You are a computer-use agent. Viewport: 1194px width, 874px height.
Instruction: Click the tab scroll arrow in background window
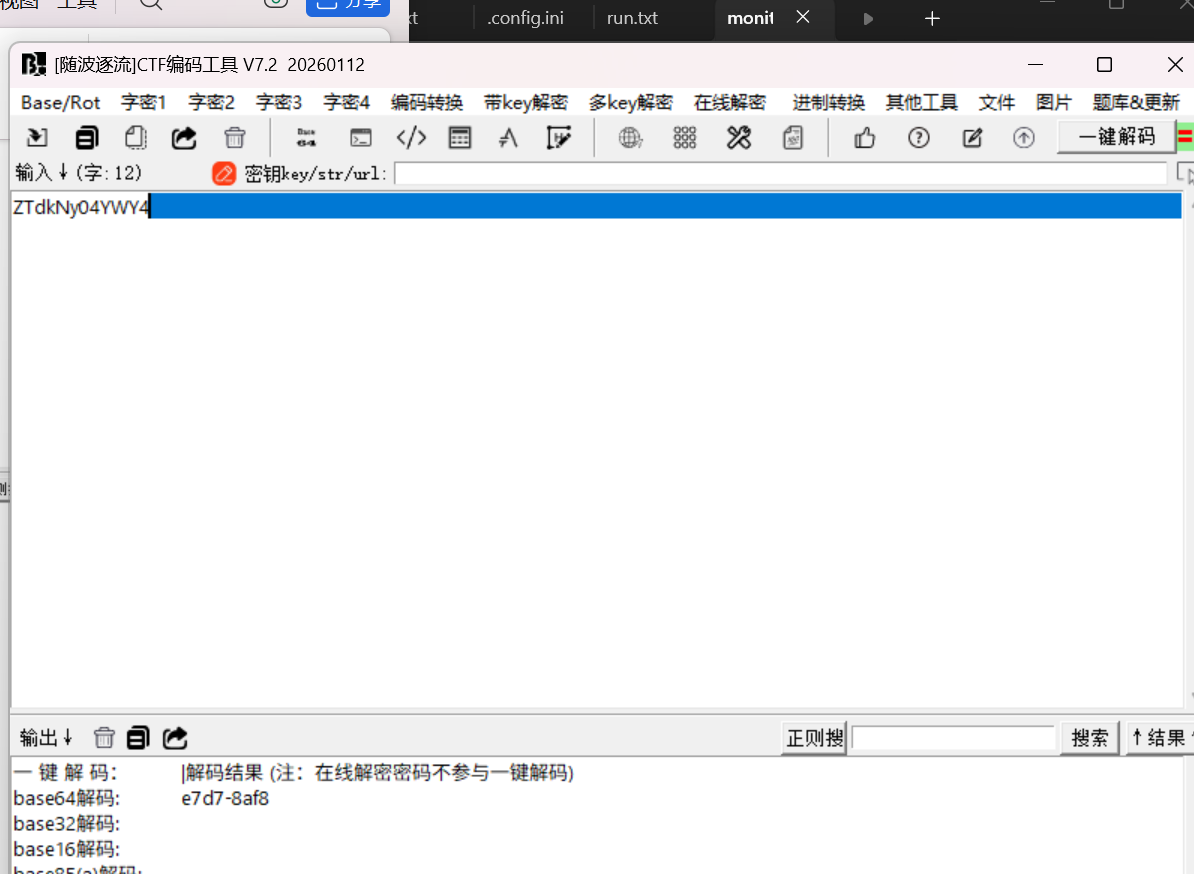[x=868, y=19]
